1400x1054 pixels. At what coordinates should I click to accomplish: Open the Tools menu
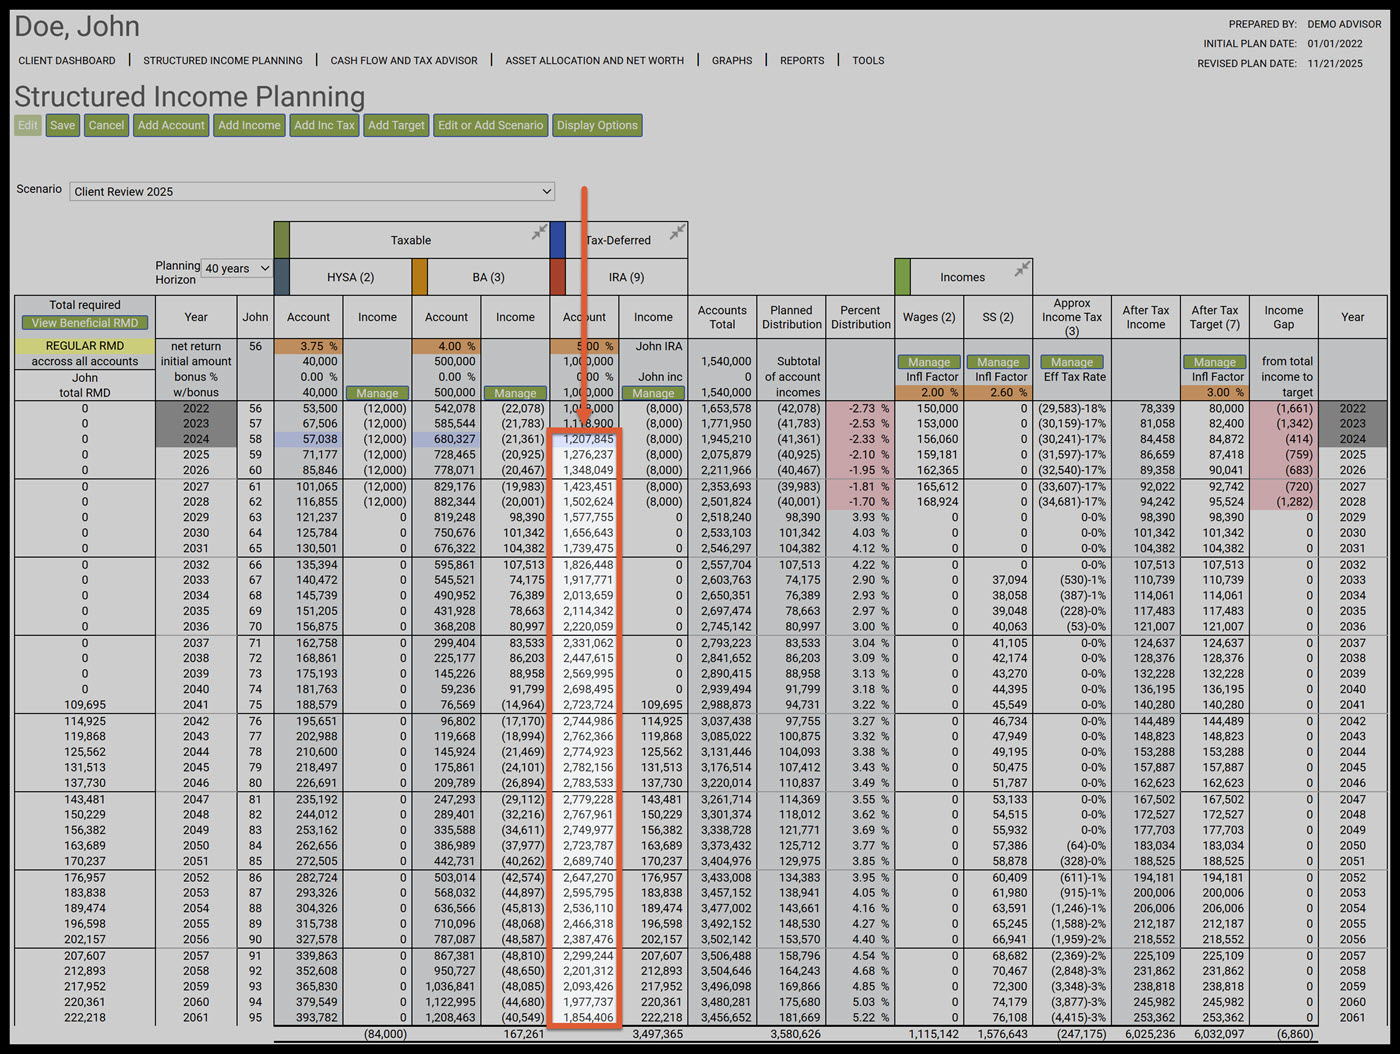click(x=868, y=61)
